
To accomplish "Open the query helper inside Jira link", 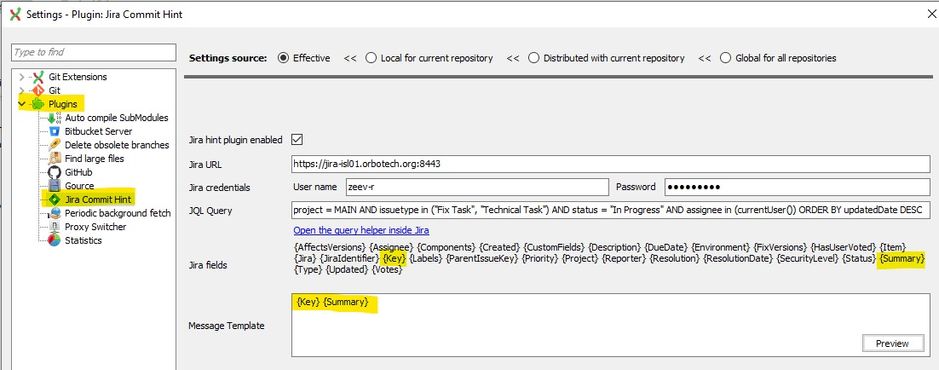I will (x=361, y=231).
